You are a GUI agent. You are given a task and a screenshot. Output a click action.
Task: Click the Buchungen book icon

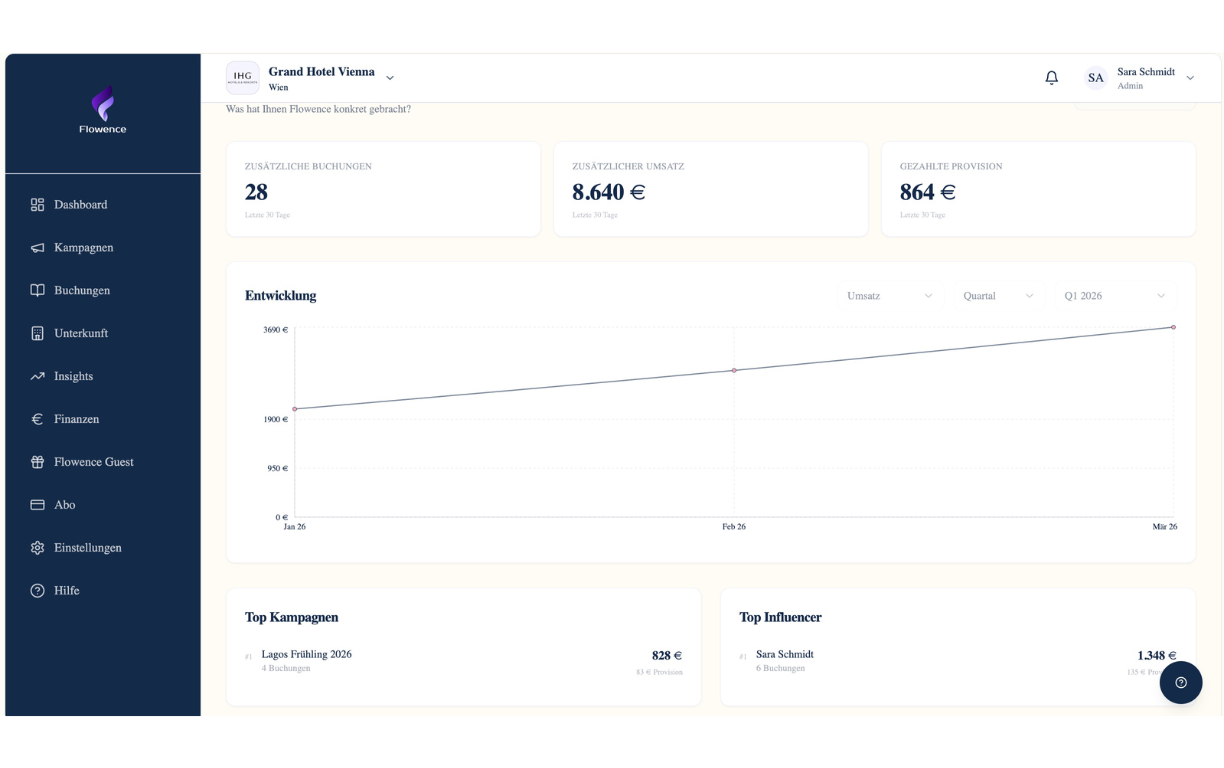point(37,291)
